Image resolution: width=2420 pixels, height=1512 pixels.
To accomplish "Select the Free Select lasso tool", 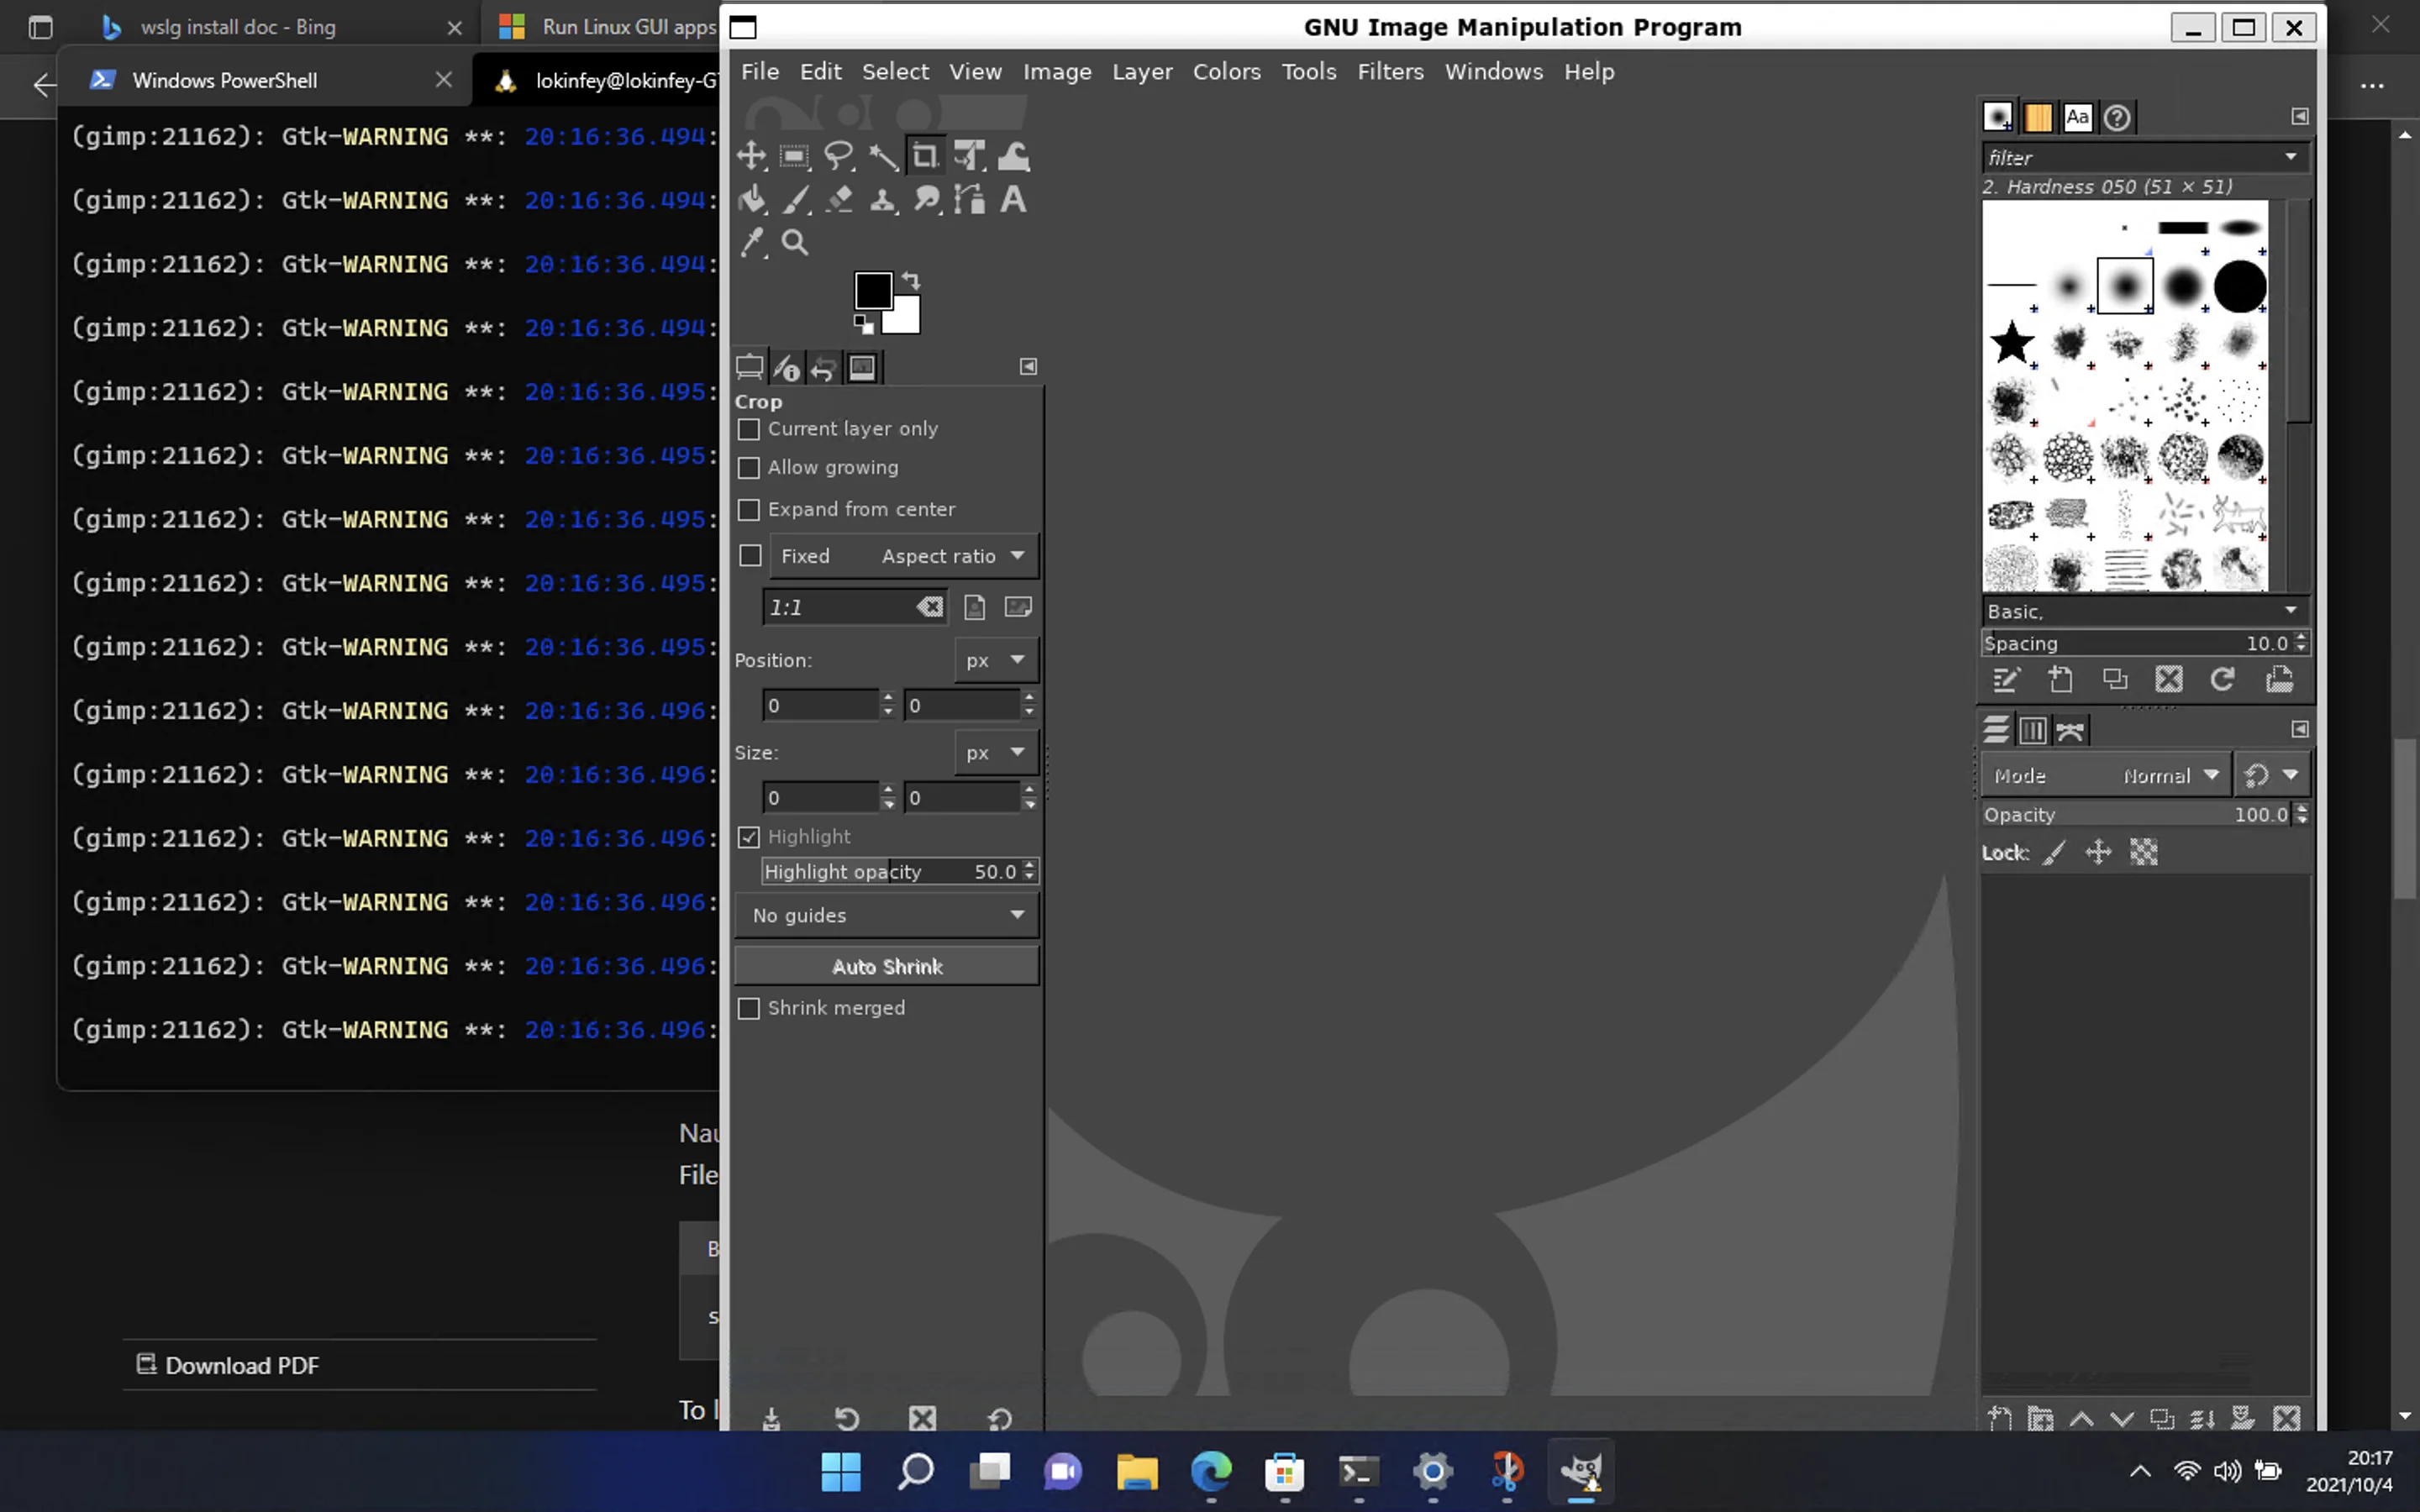I will (x=838, y=156).
